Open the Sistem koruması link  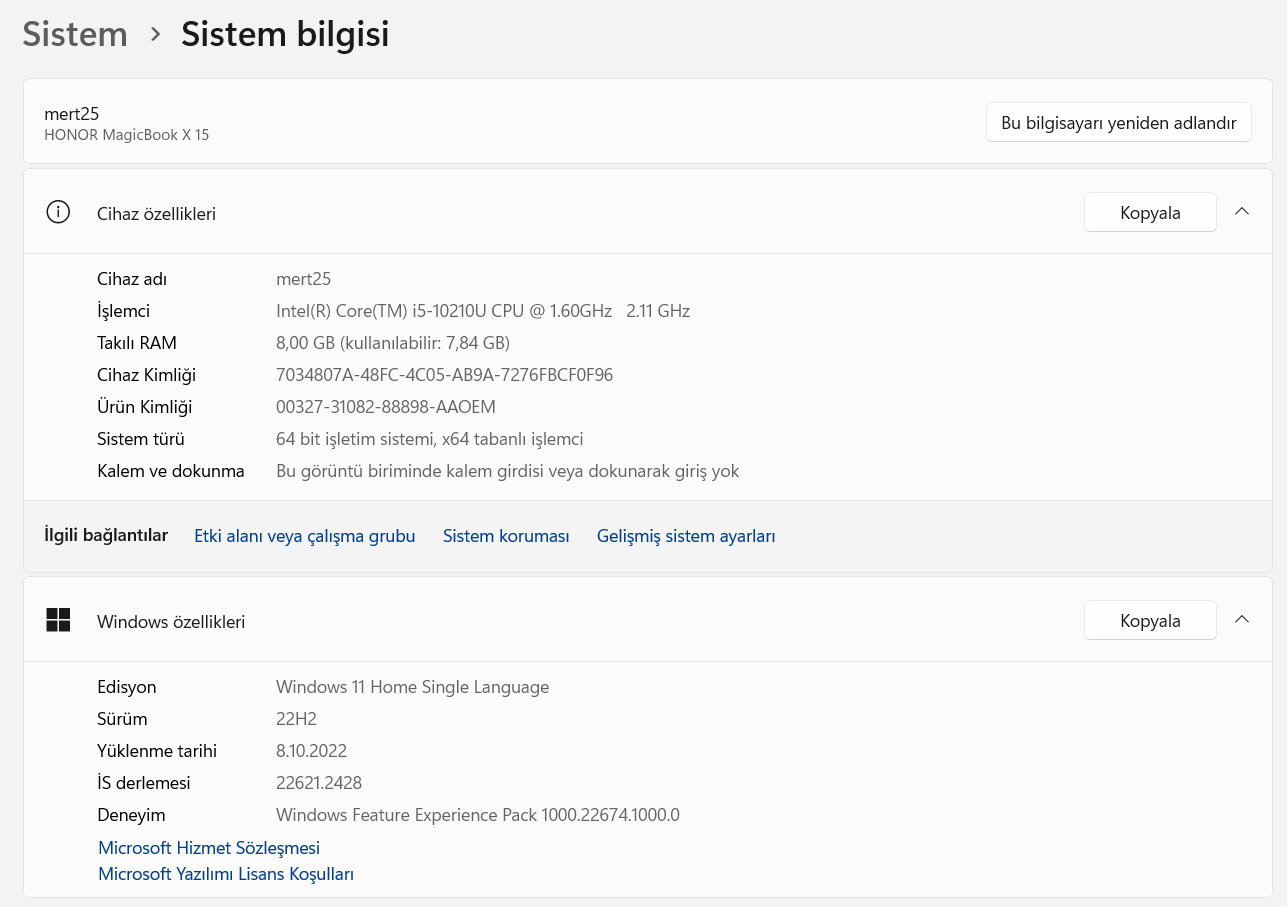pyautogui.click(x=506, y=536)
